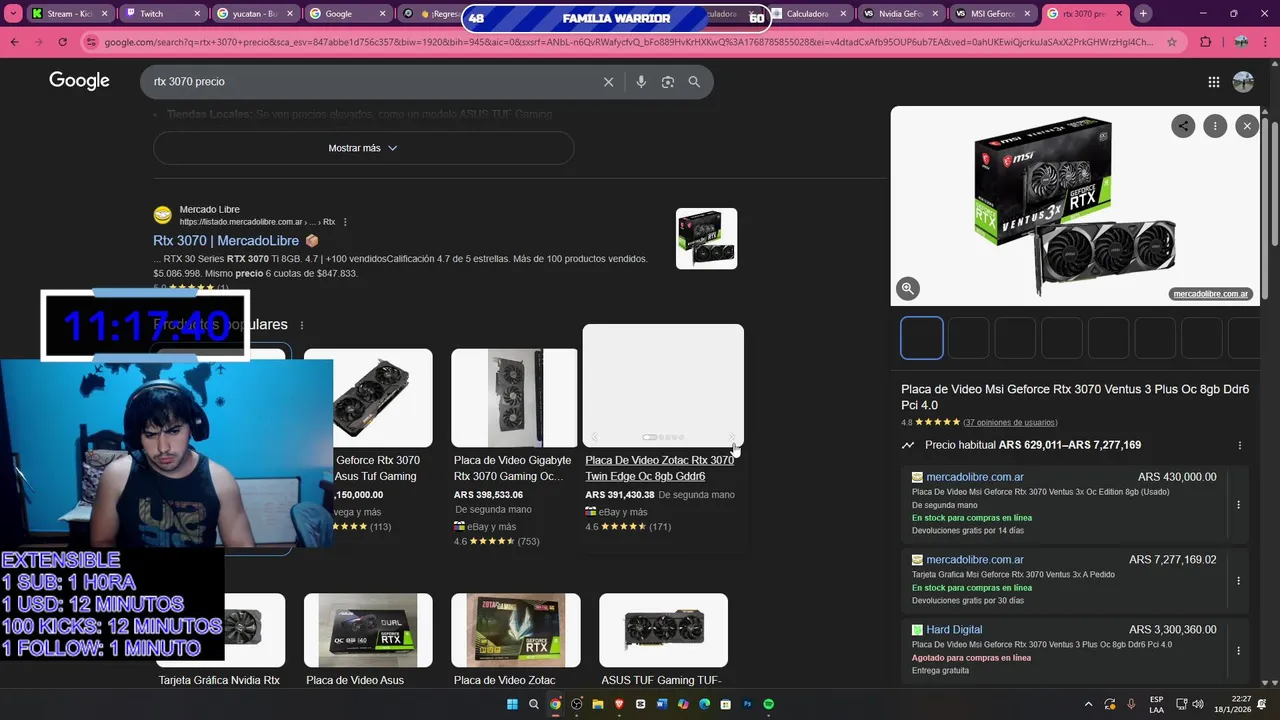Open Placa de Video Zotac boxed card image

(x=515, y=630)
